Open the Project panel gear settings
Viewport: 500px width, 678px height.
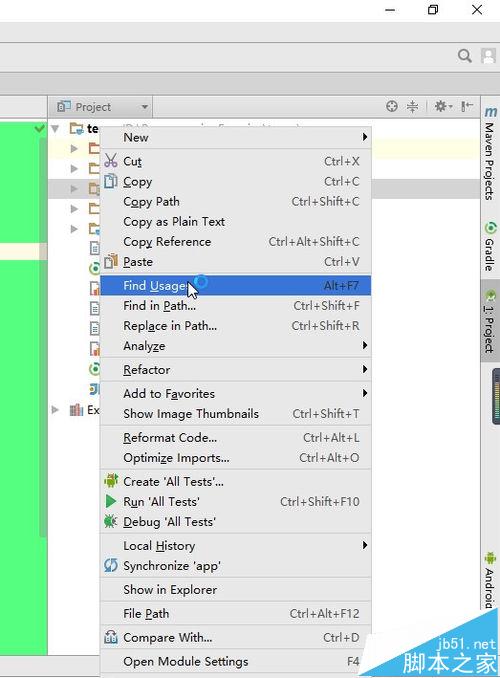click(x=443, y=106)
